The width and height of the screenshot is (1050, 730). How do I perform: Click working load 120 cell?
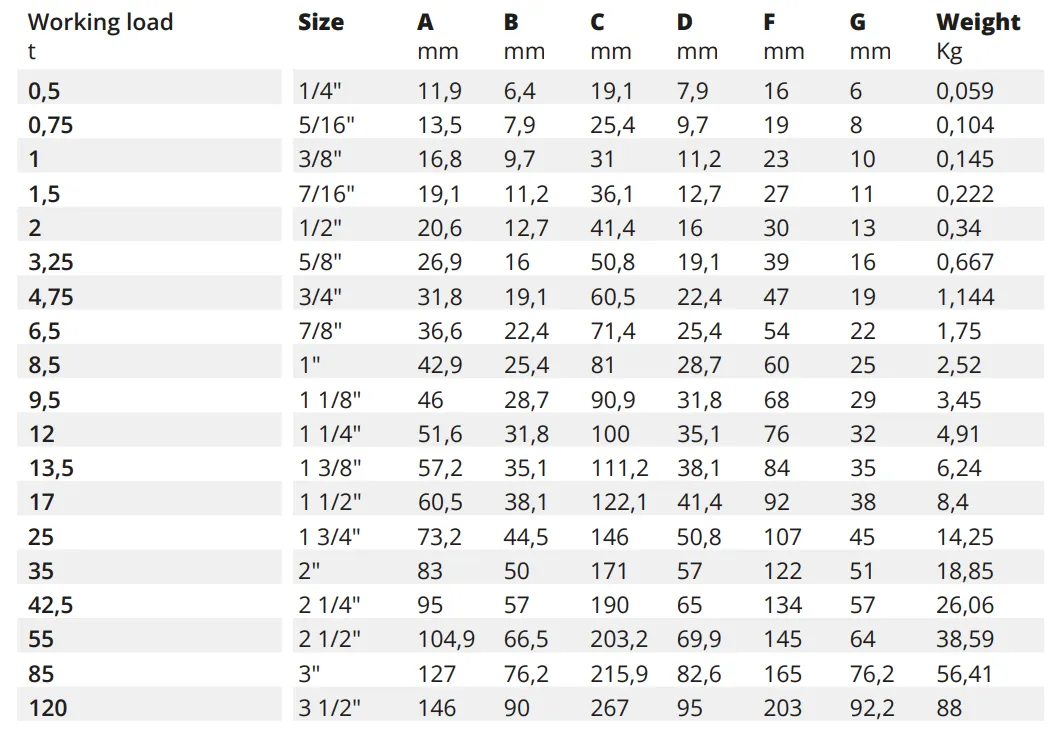pyautogui.click(x=48, y=708)
